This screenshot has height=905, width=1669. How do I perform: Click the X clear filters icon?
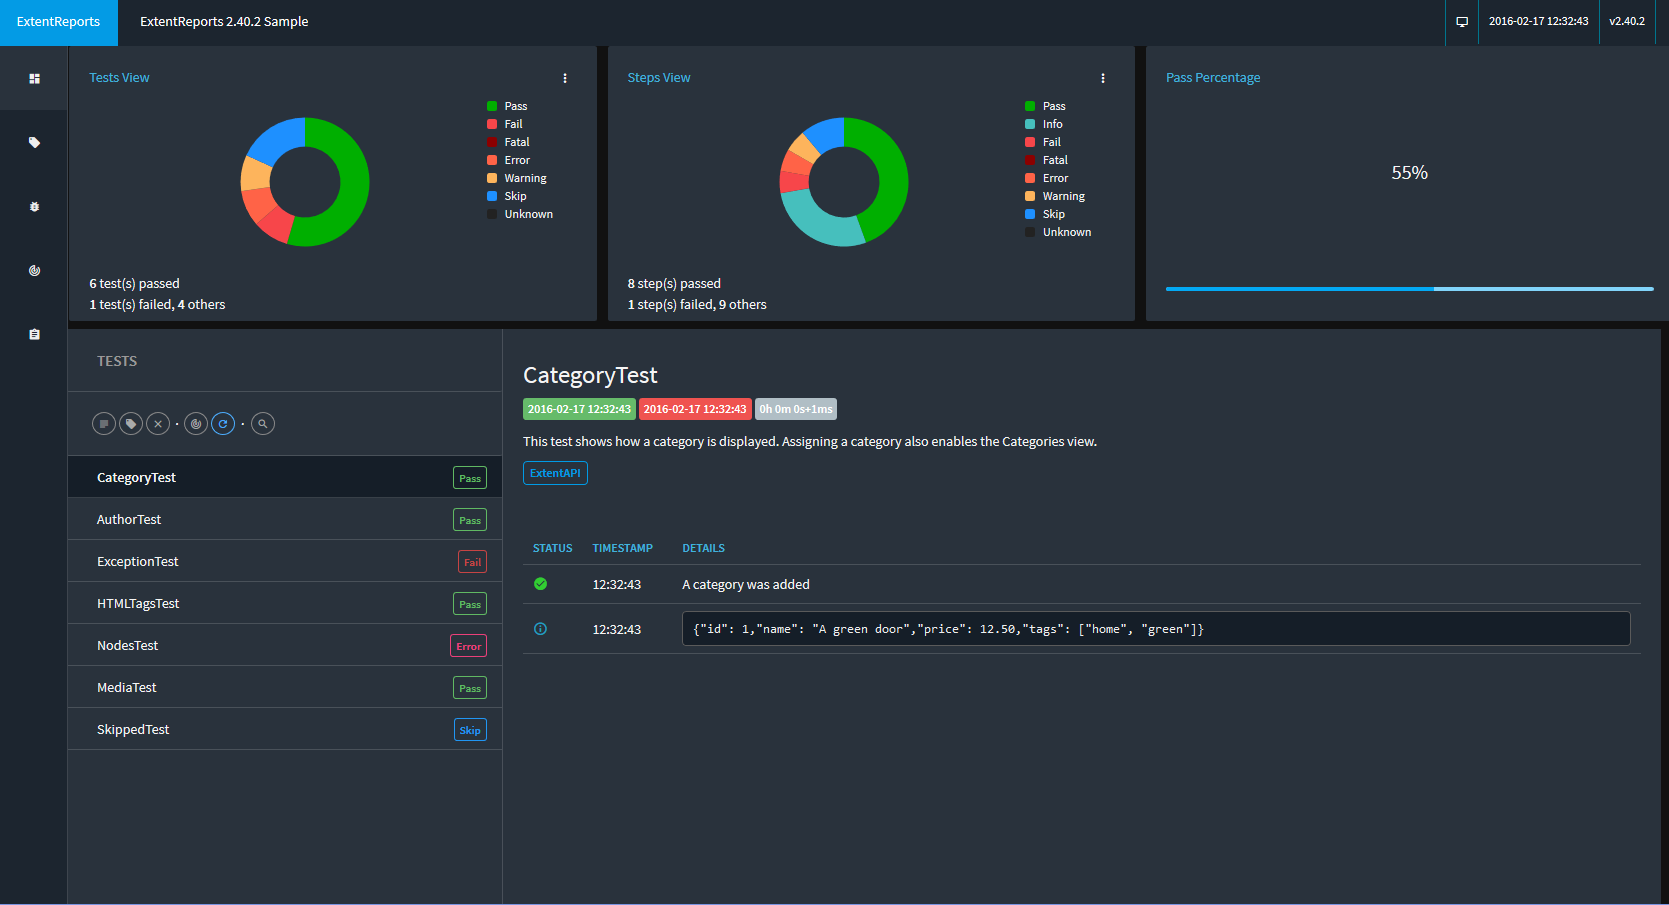coord(158,424)
